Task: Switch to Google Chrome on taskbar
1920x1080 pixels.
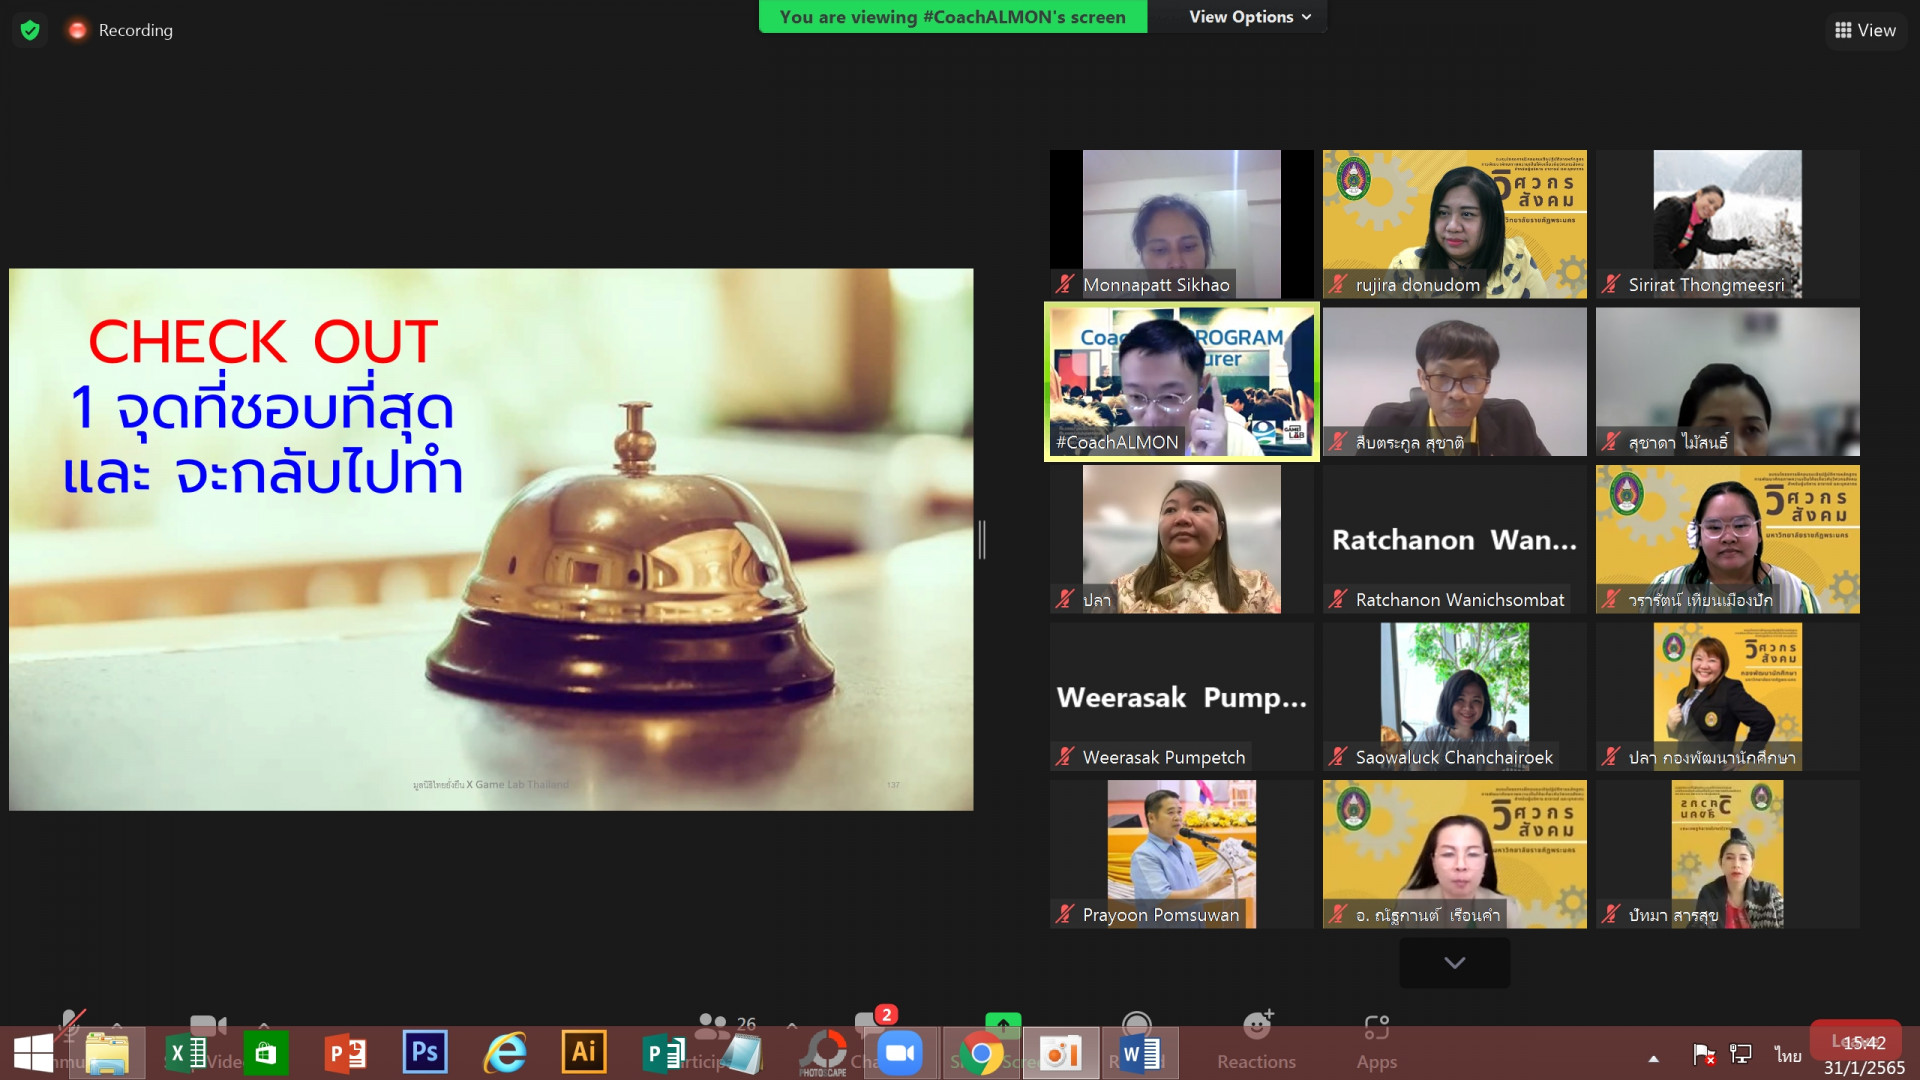Action: coord(981,1054)
